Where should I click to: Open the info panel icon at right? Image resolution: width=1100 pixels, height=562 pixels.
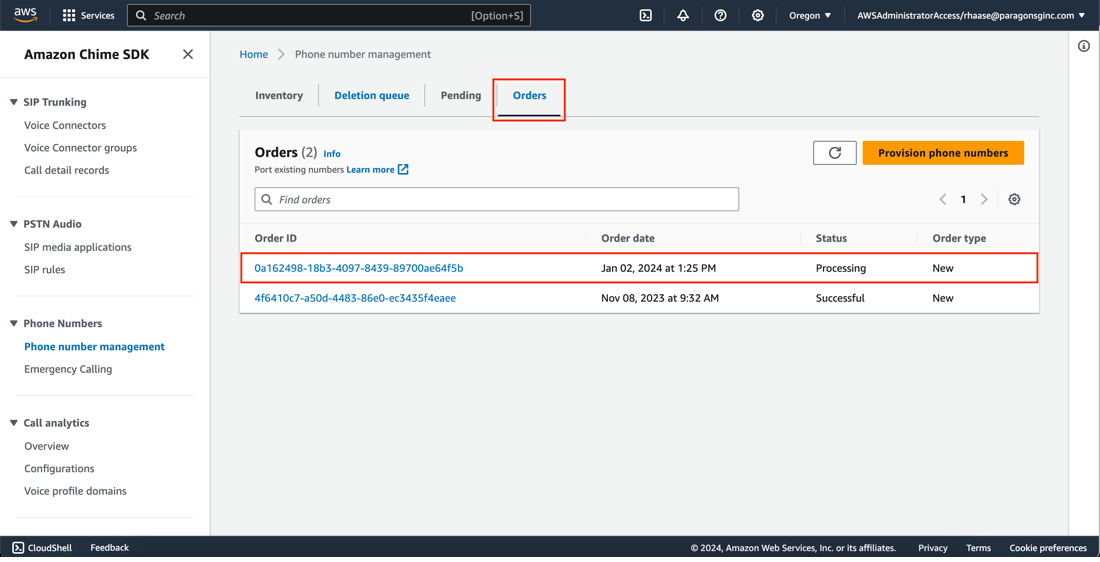(1084, 46)
